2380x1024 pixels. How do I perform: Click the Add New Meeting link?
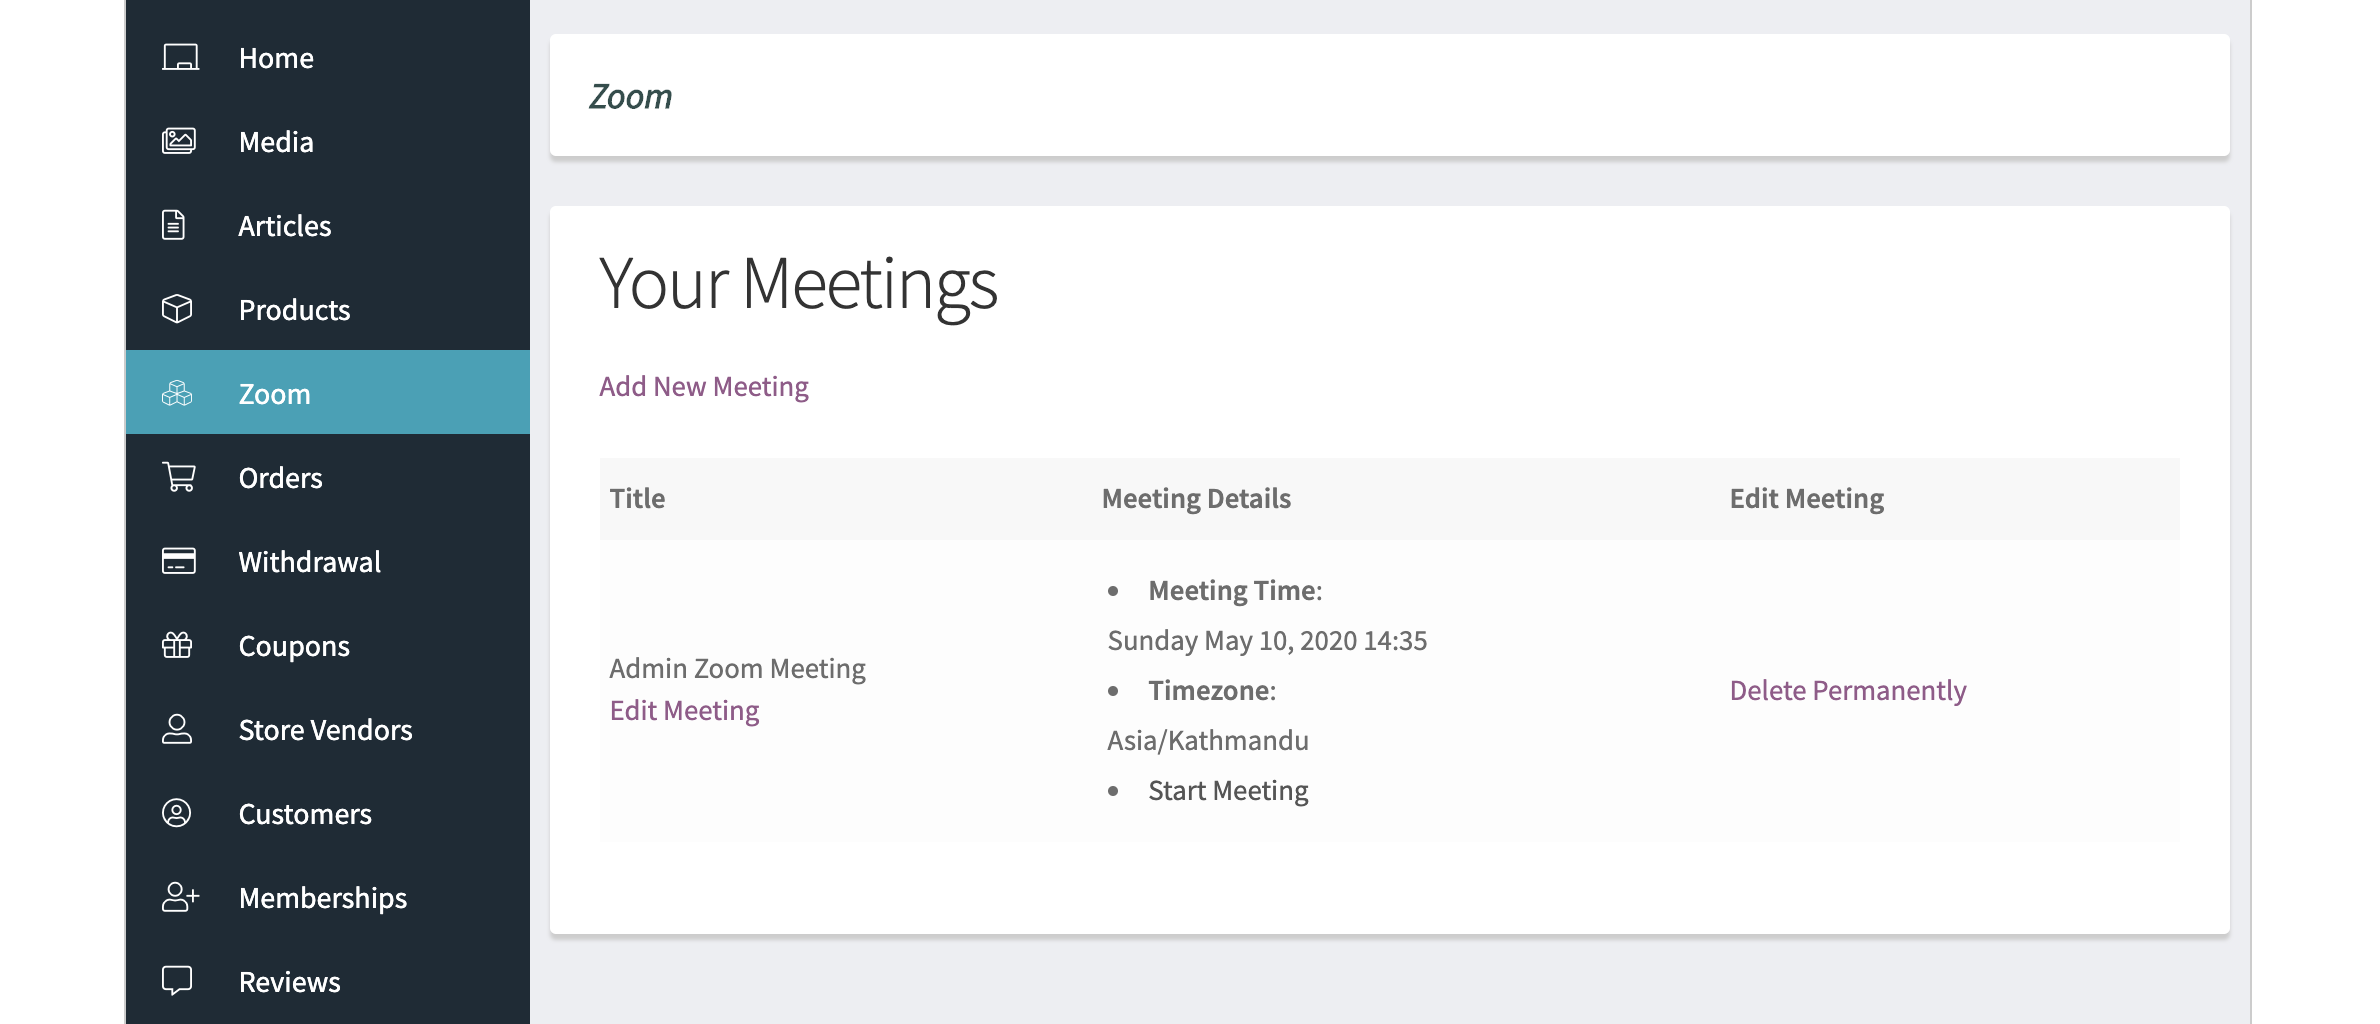(x=704, y=387)
